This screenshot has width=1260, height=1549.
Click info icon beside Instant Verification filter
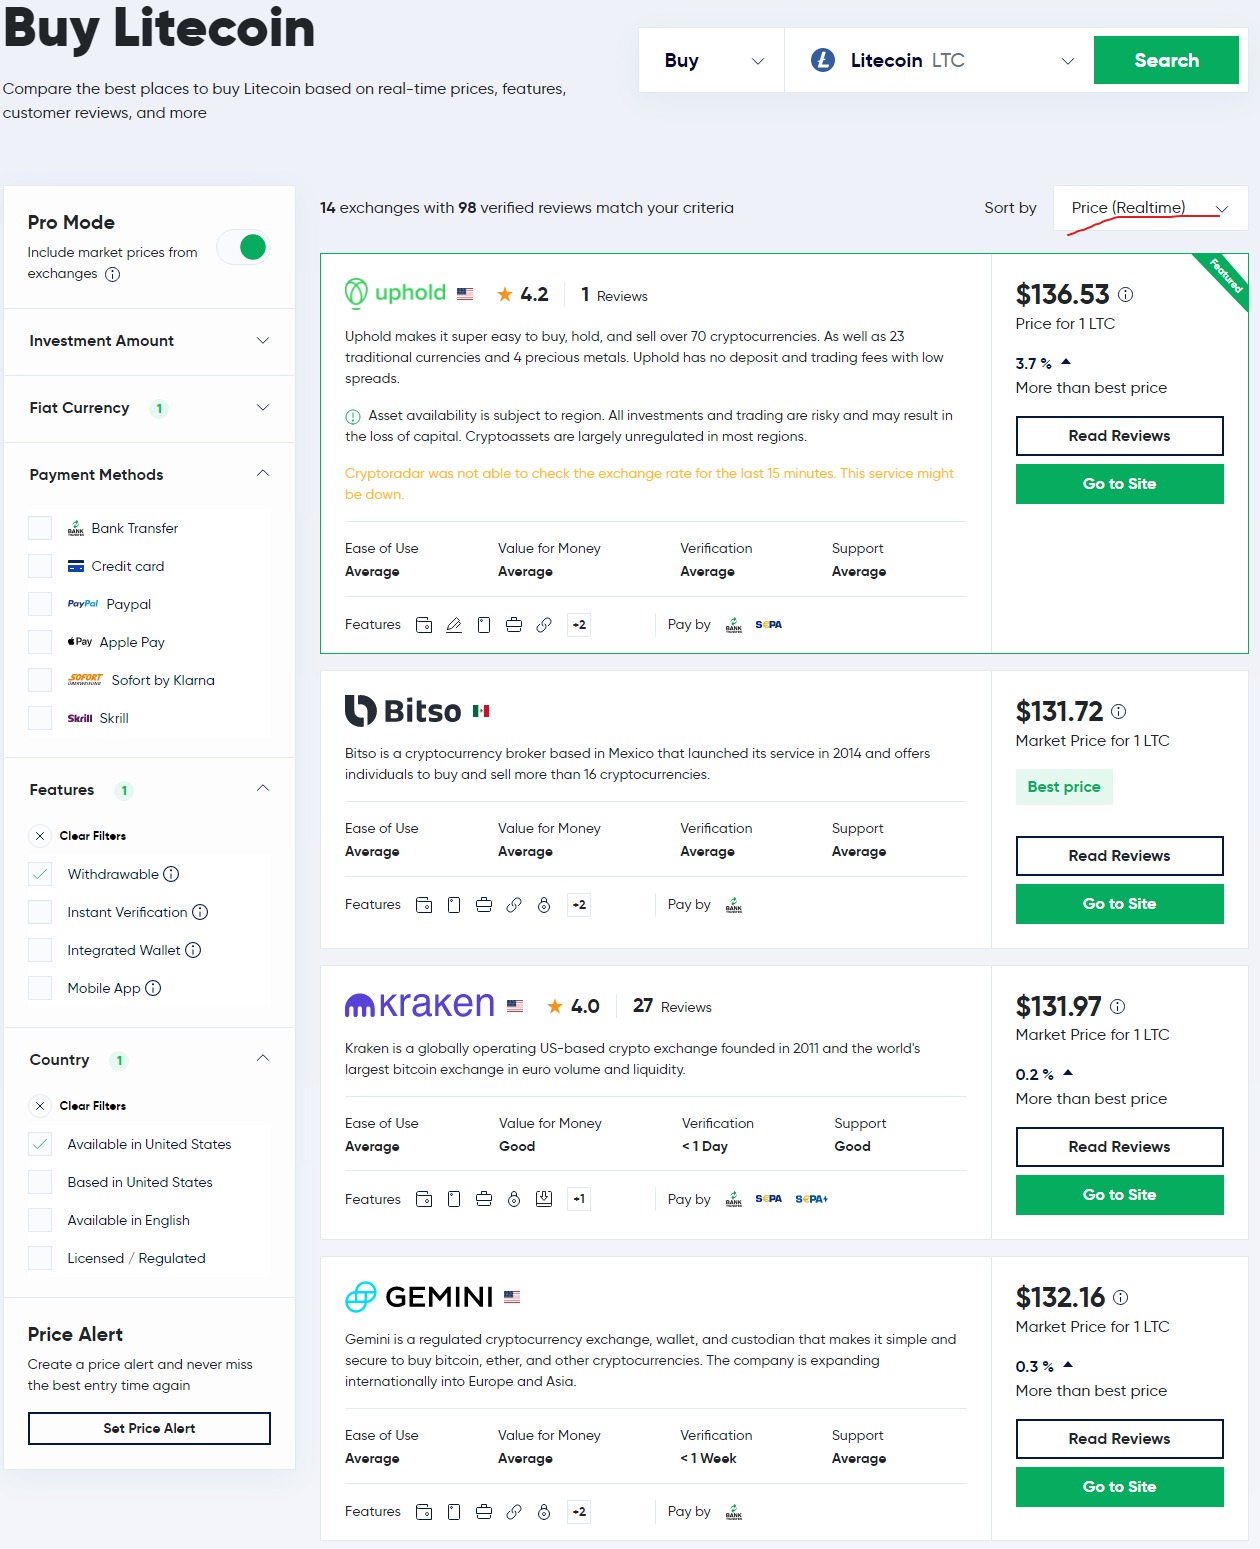tap(200, 912)
